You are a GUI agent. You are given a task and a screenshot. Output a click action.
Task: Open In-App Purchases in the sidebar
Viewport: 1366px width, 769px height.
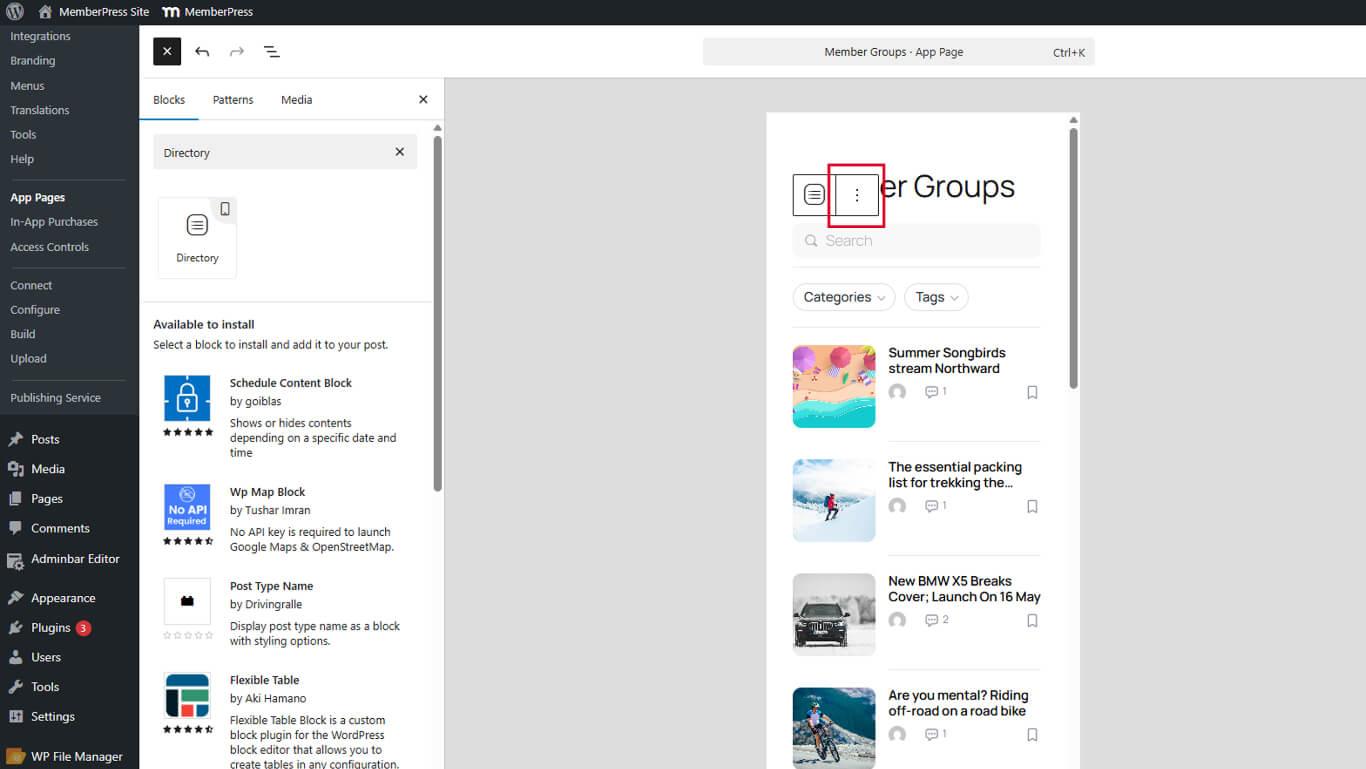click(54, 222)
